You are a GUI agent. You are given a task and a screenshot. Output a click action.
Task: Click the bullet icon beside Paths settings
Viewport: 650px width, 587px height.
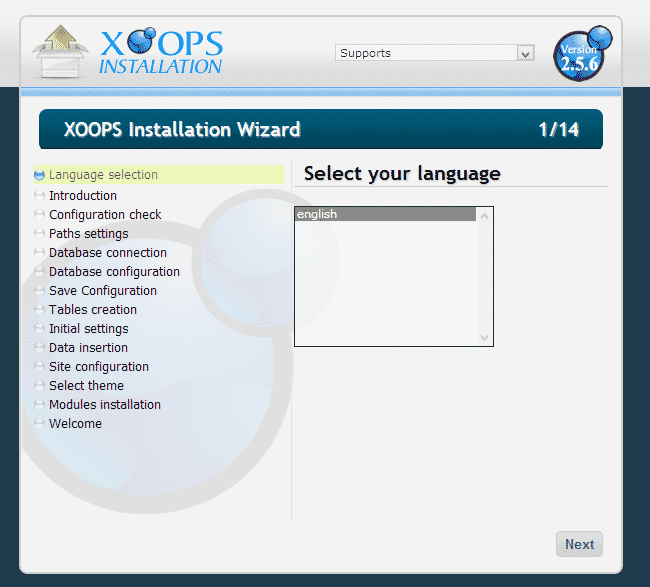click(x=39, y=234)
